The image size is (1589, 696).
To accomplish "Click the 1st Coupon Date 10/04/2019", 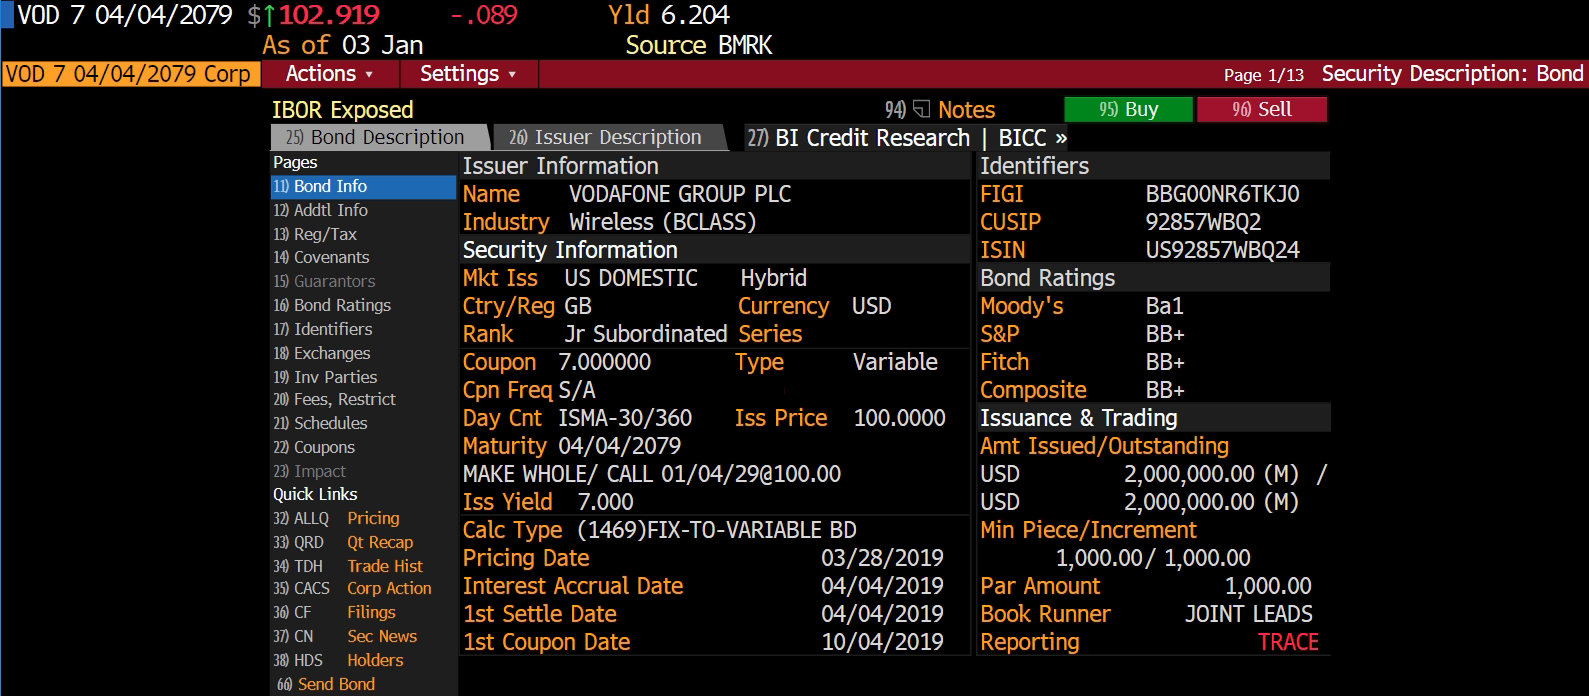I will [882, 642].
